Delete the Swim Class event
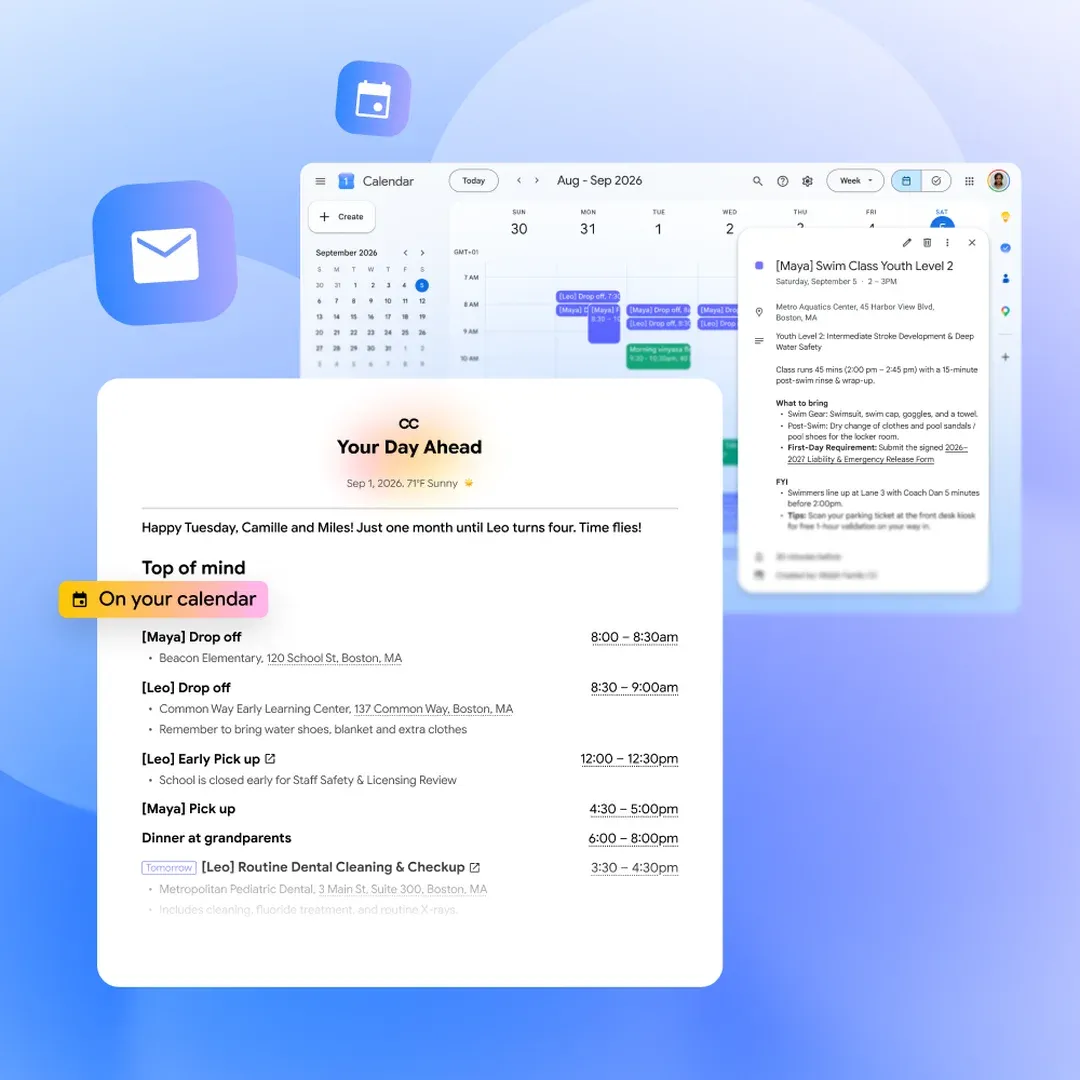This screenshot has height=1080, width=1080. 927,242
